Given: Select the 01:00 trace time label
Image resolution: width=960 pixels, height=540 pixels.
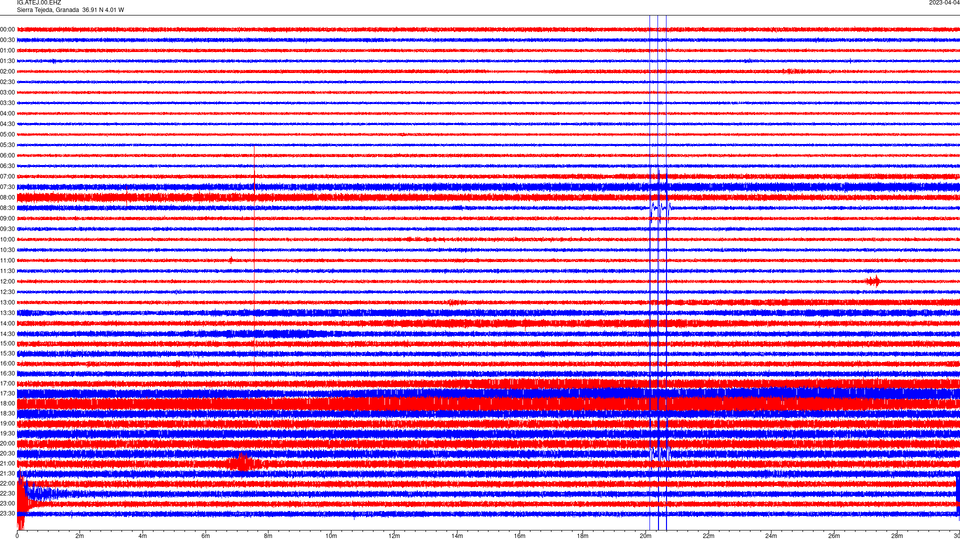Looking at the screenshot, I should tap(7, 50).
